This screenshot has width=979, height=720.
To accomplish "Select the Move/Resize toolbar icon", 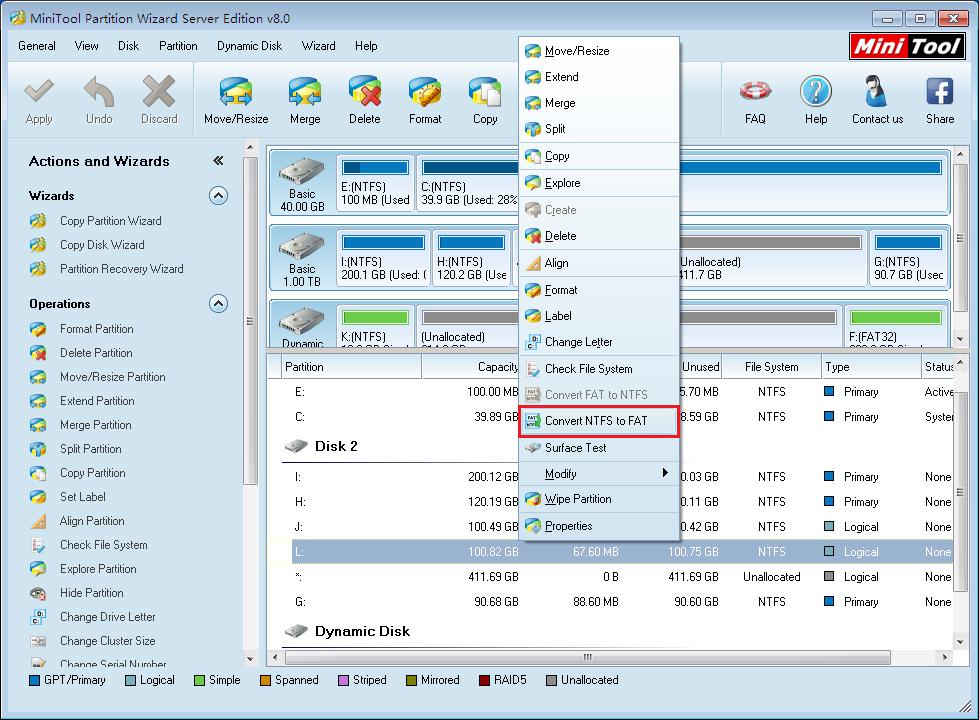I will (236, 94).
